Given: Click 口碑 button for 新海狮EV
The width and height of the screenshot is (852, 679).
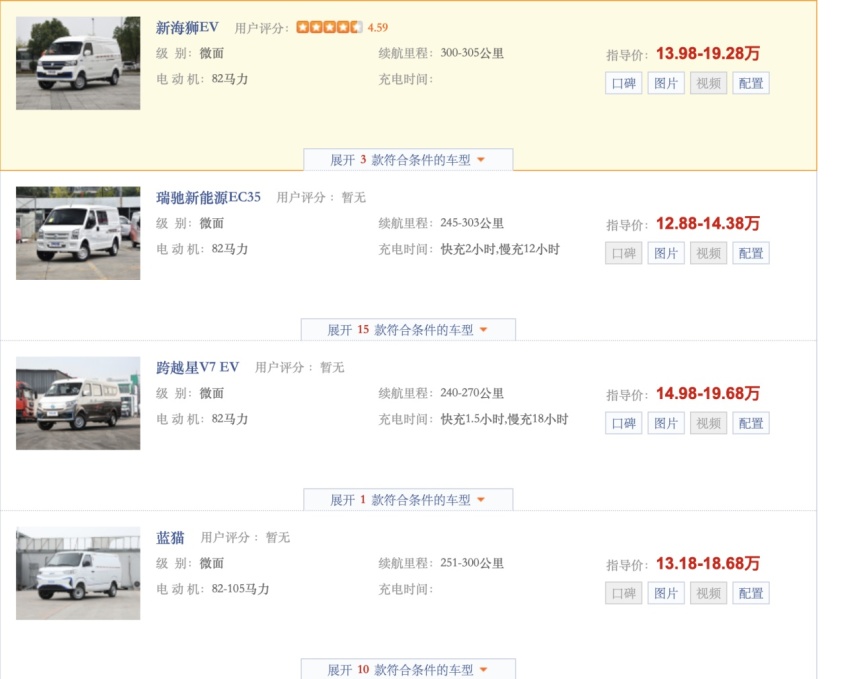Looking at the screenshot, I should (x=623, y=83).
